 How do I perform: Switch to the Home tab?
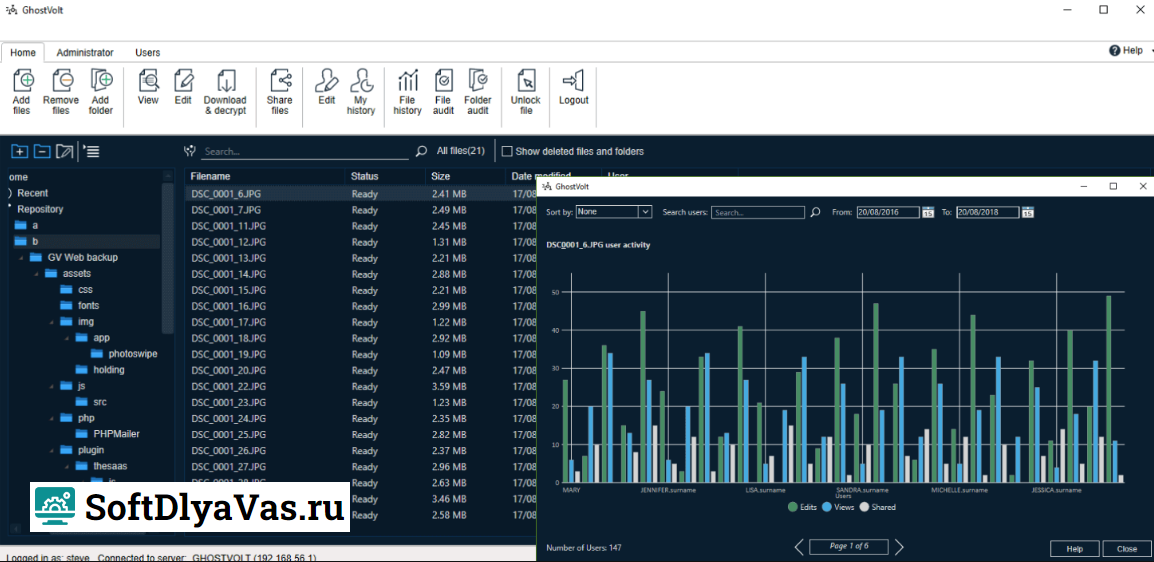(23, 52)
